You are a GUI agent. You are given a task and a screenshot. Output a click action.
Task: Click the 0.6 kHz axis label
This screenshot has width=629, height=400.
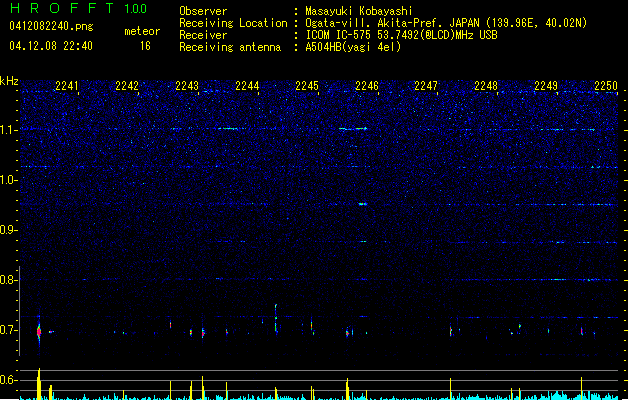(9, 380)
